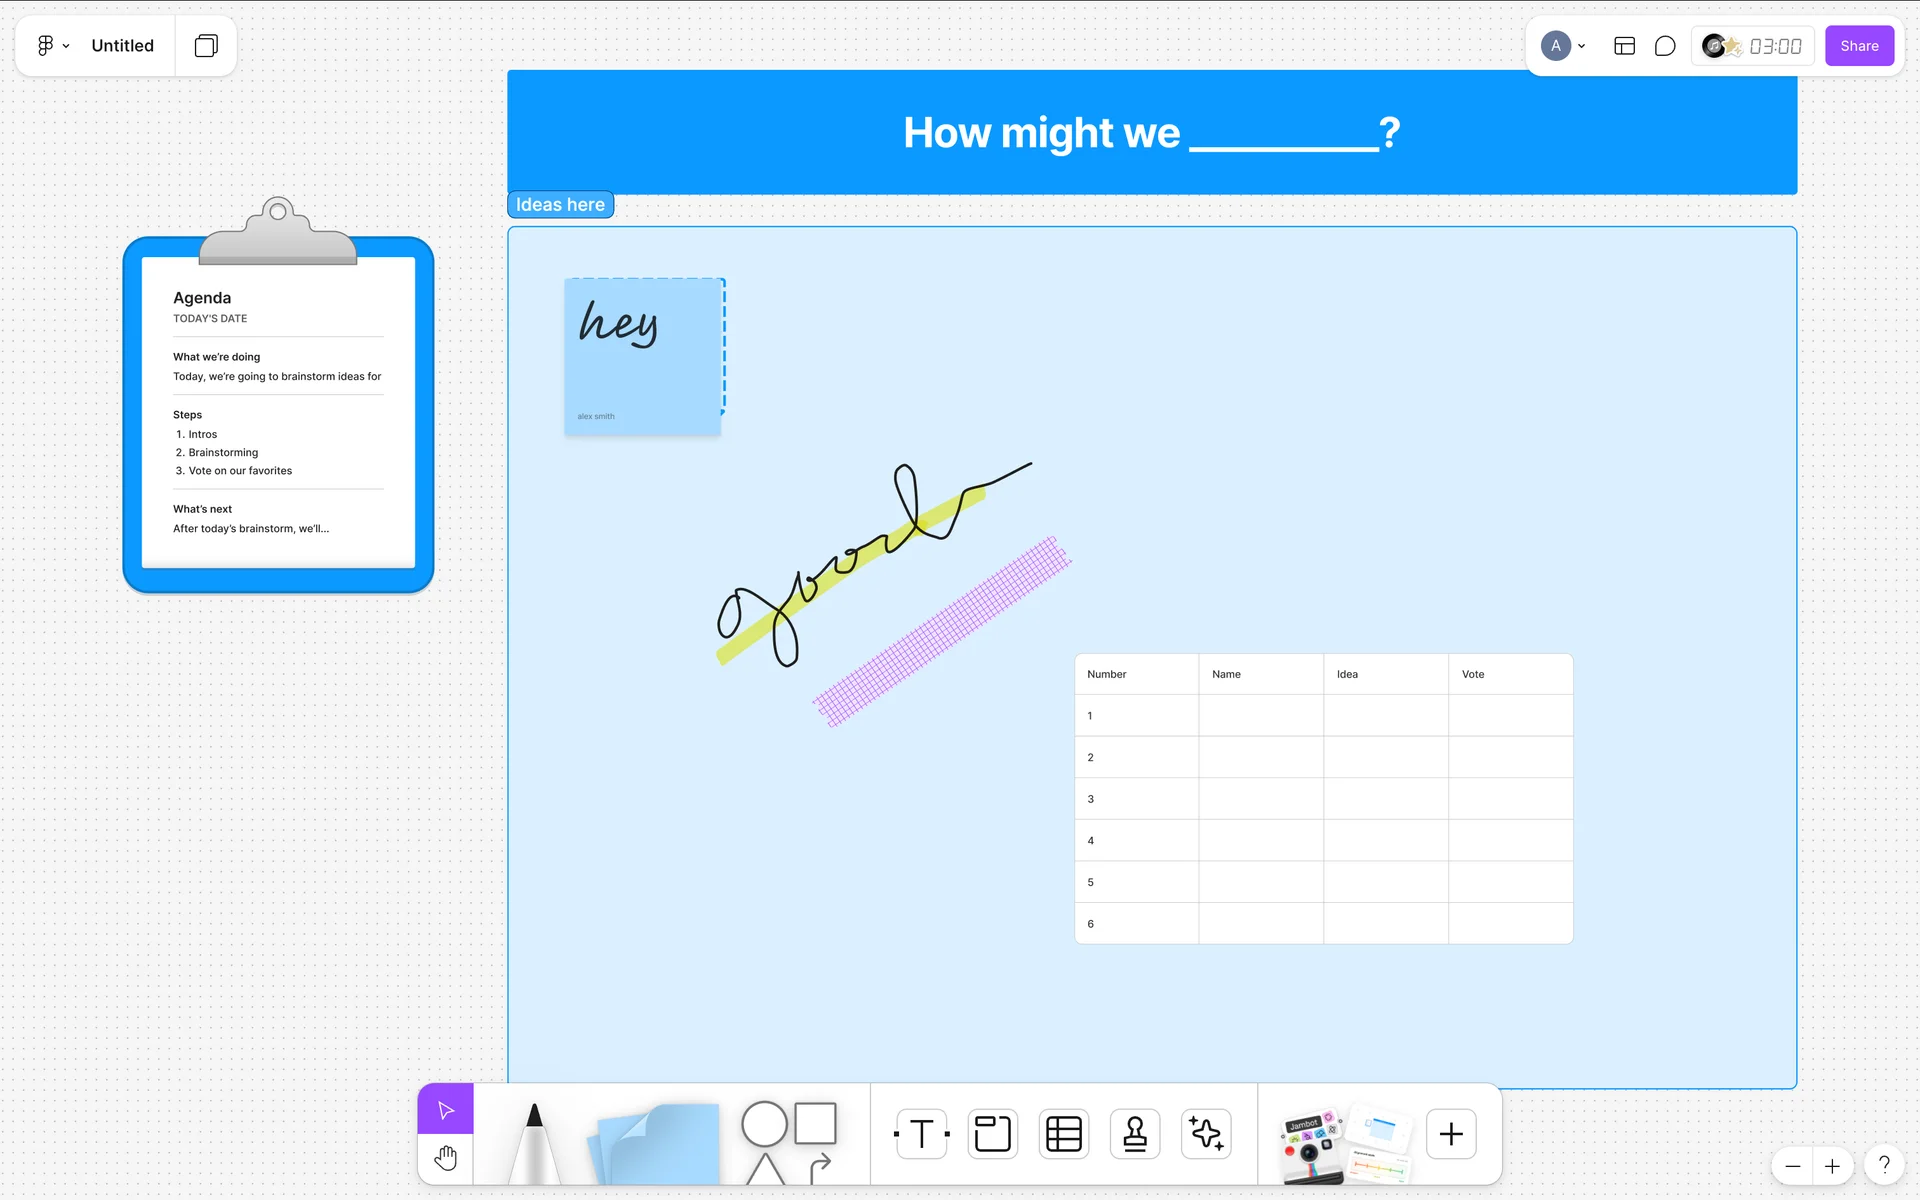
Task: Expand the avatar A dropdown
Action: (x=1564, y=46)
